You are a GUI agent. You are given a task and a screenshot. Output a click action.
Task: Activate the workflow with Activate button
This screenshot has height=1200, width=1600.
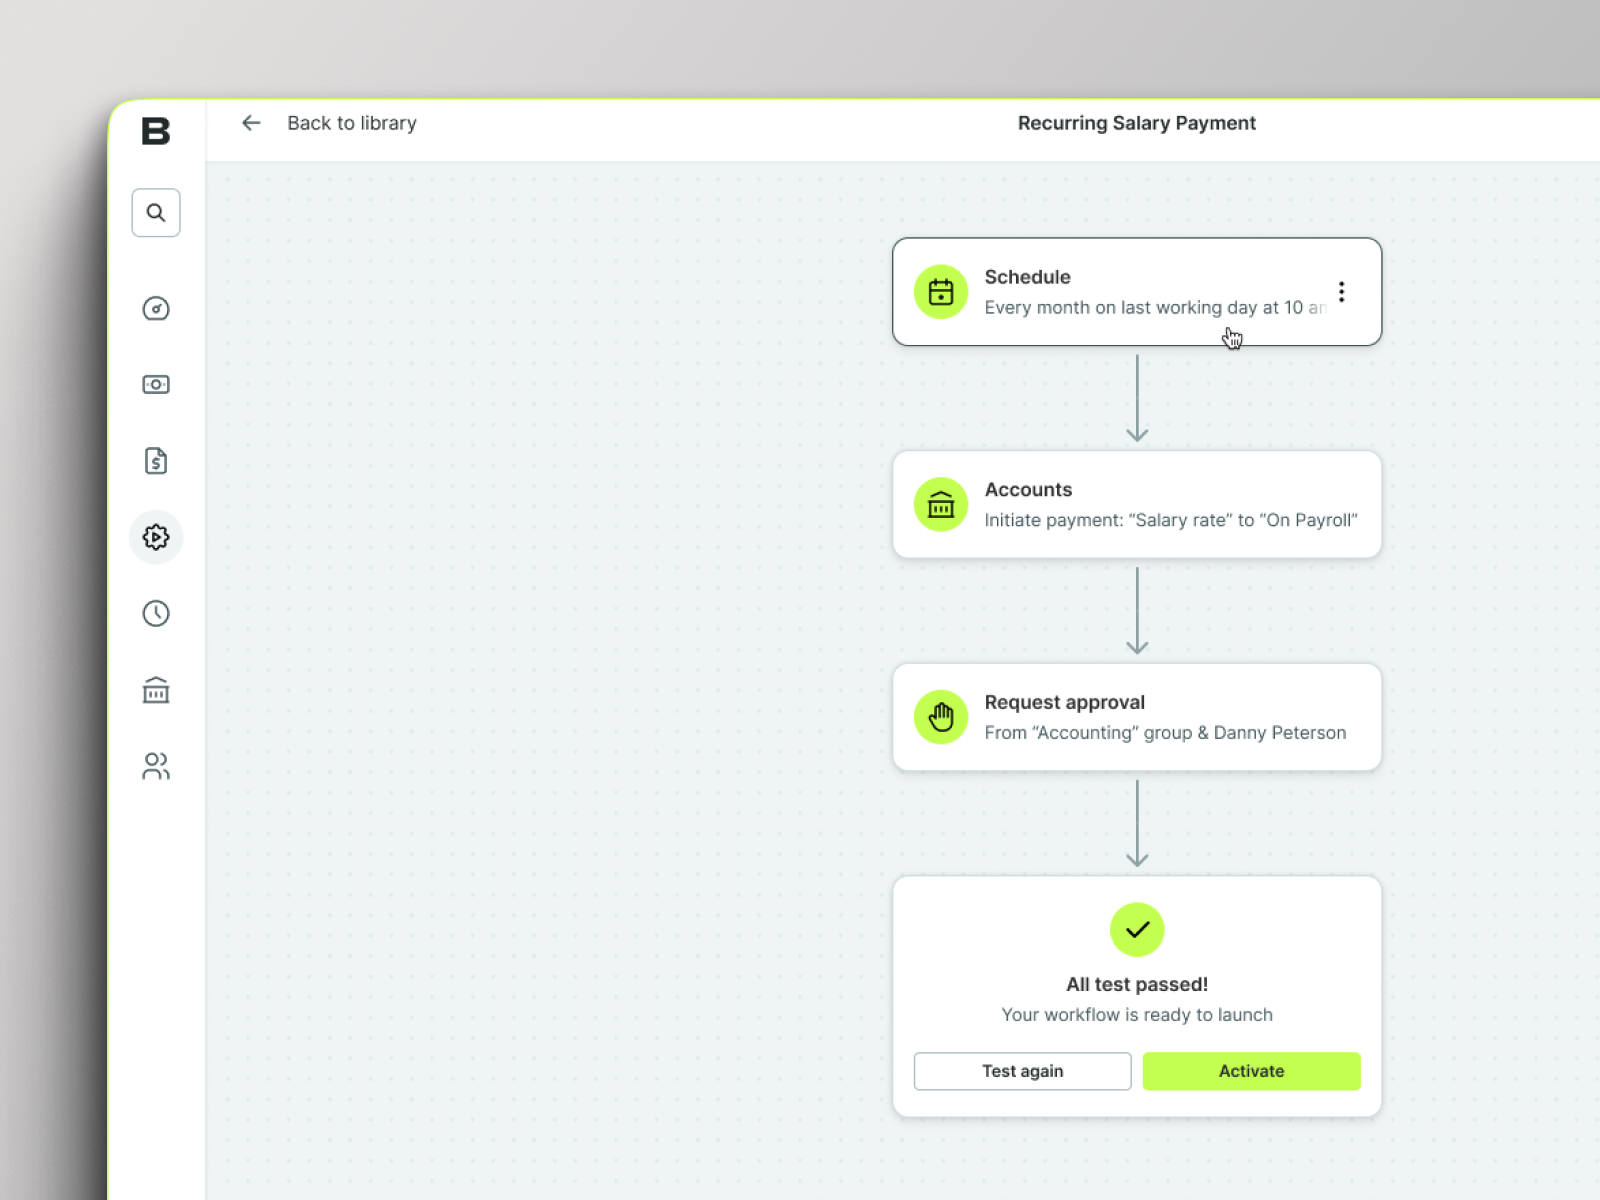[1252, 1071]
